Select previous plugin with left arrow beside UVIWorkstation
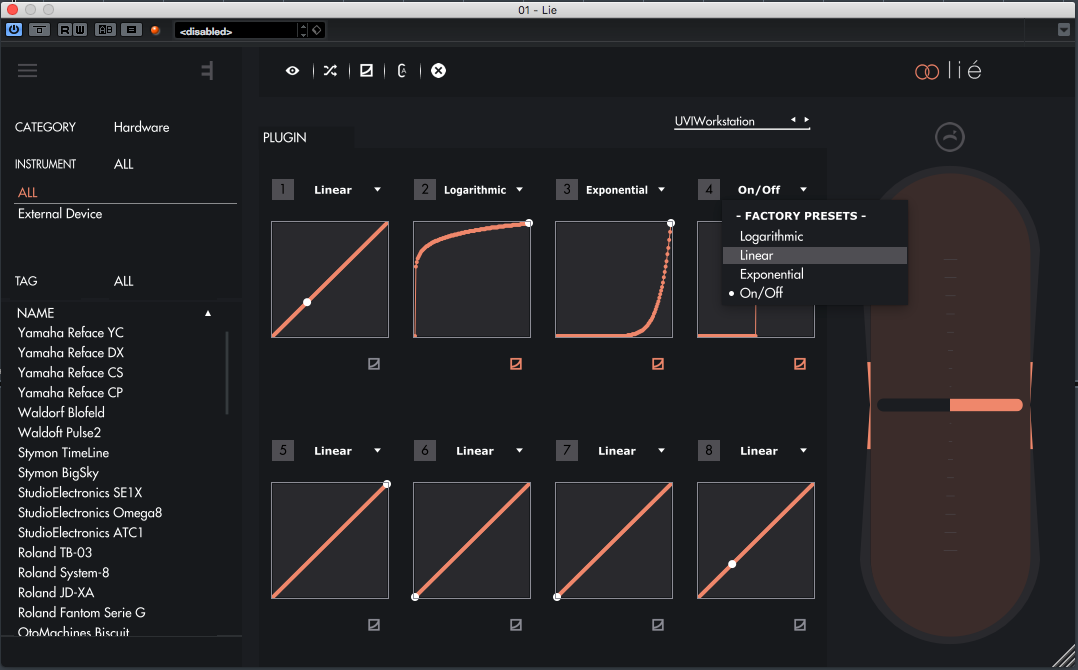Image resolution: width=1078 pixels, height=670 pixels. pyautogui.click(x=793, y=120)
